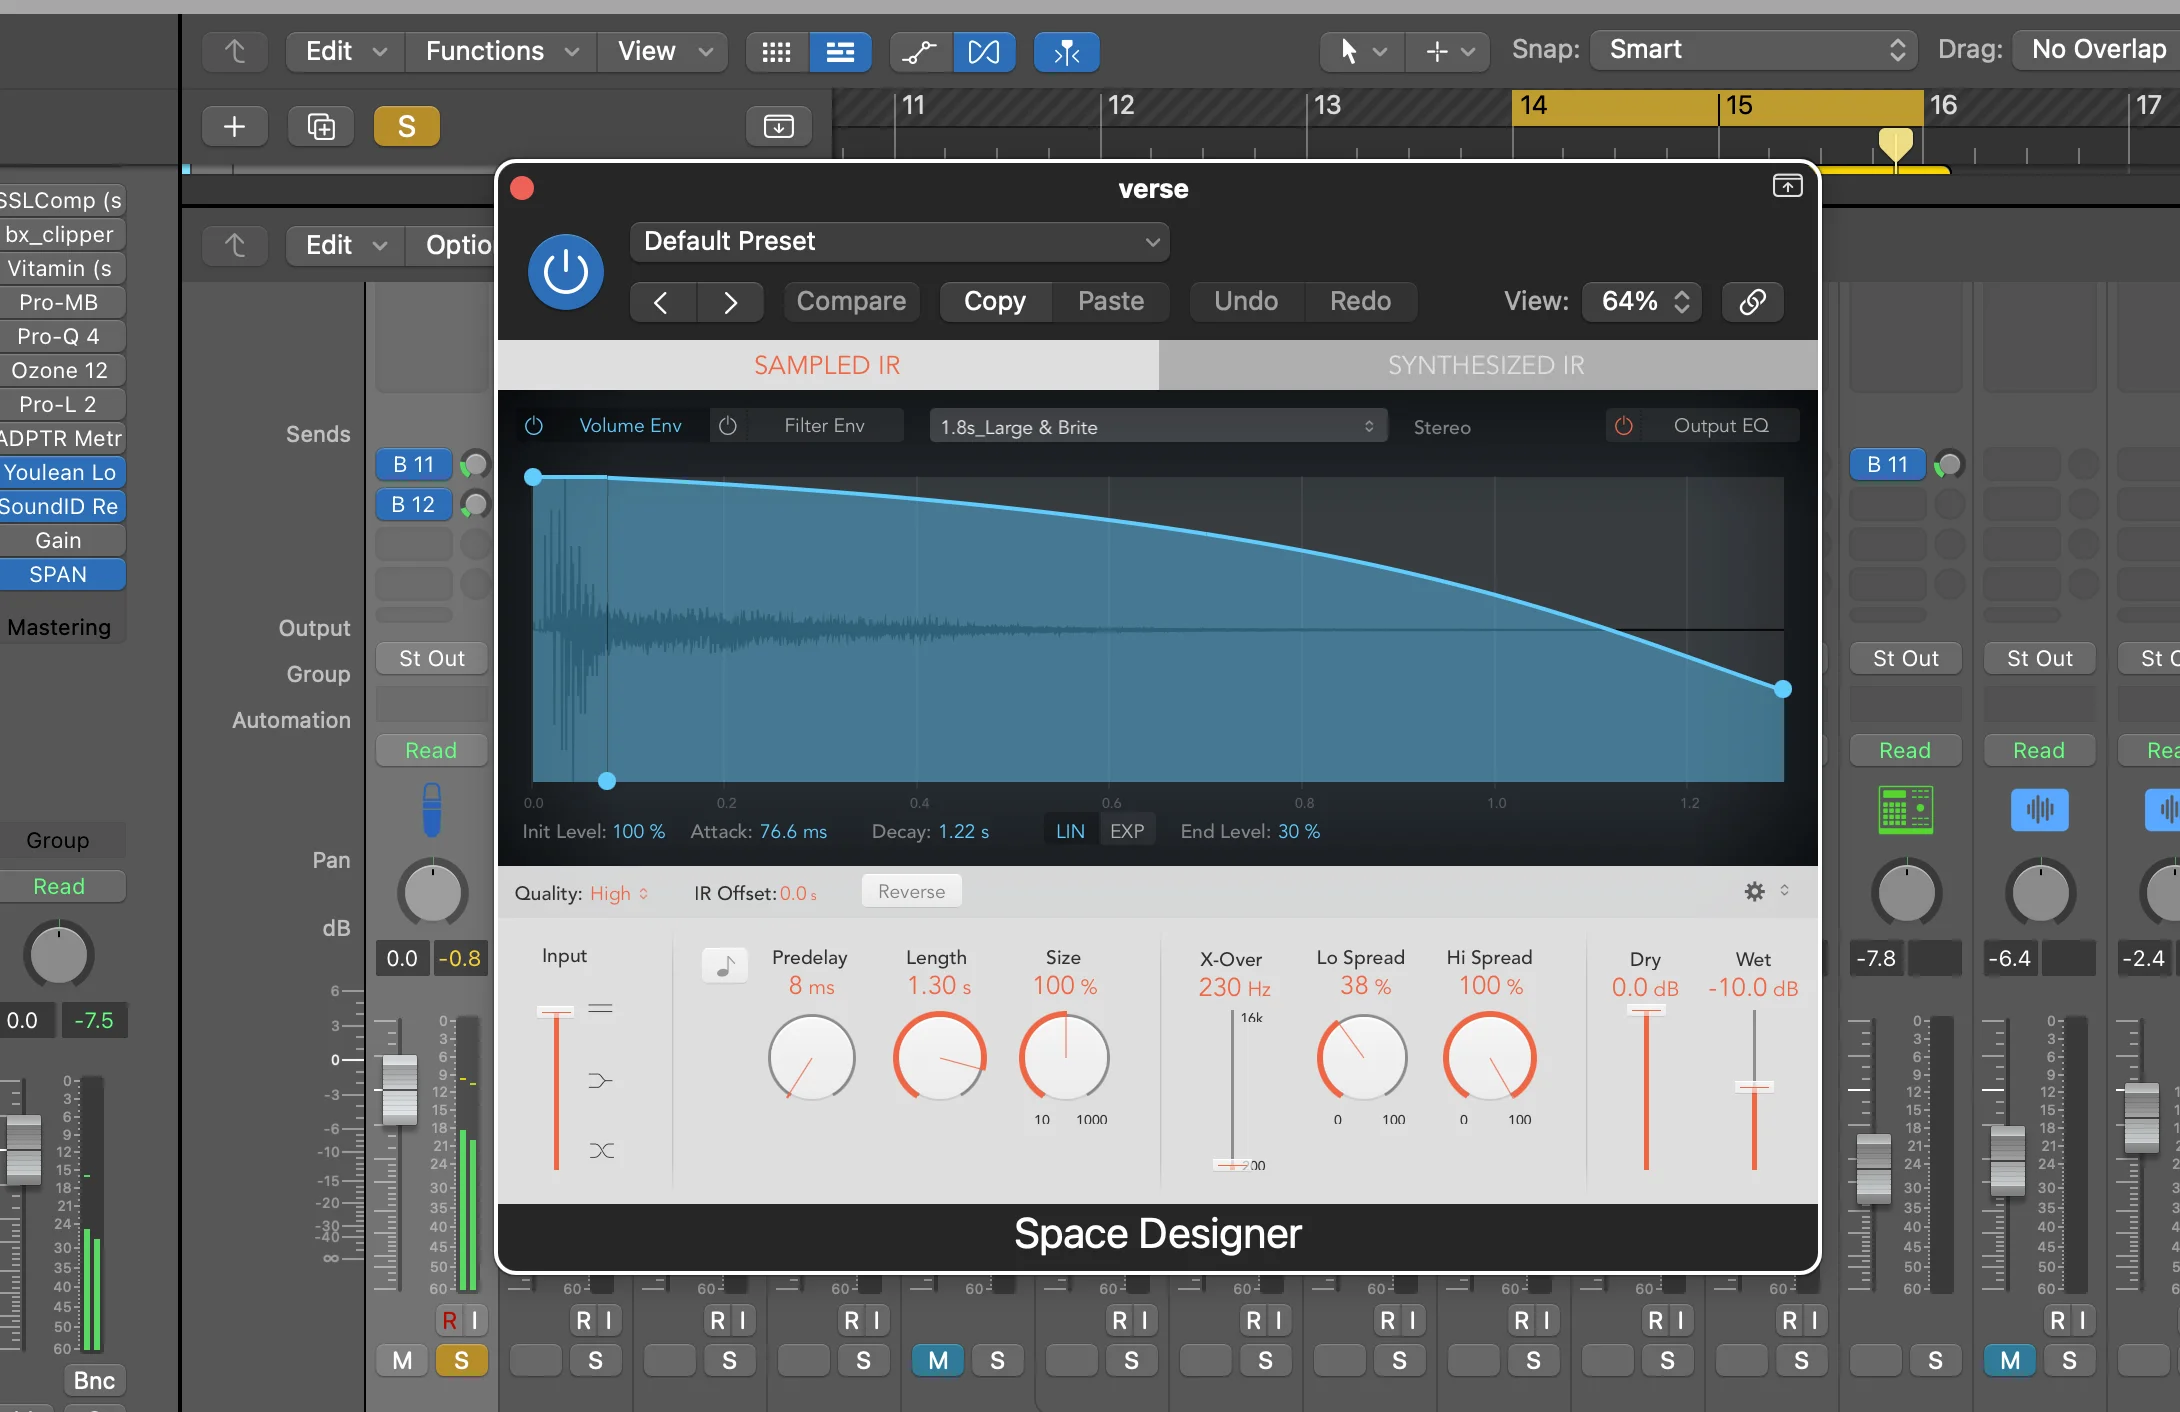Click the link icon next to View percentage
The image size is (2180, 1412).
coord(1752,301)
